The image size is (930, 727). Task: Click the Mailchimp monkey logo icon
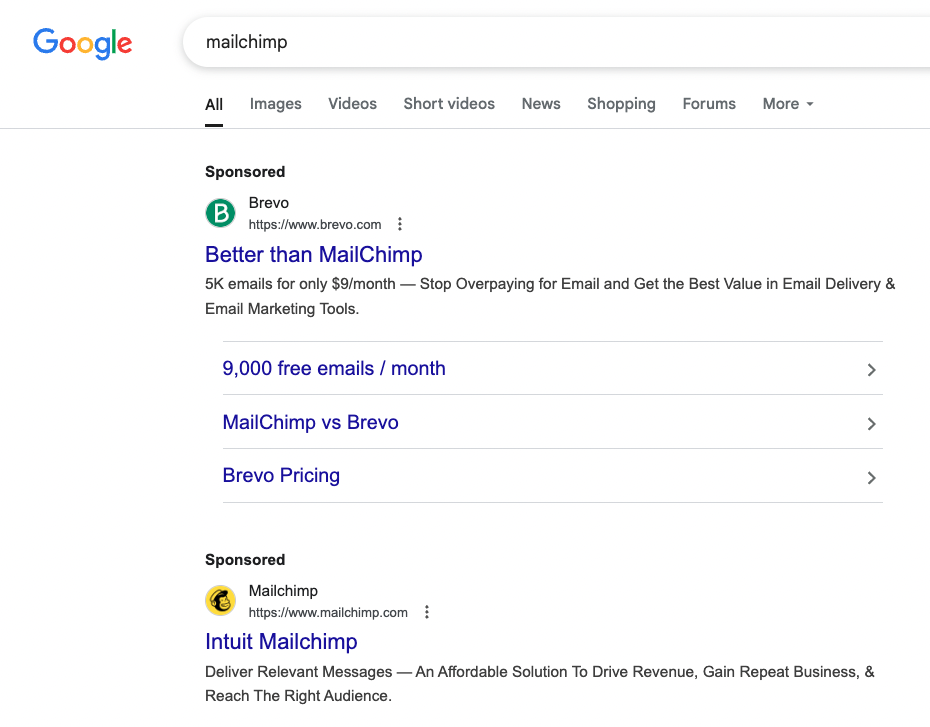pos(221,601)
